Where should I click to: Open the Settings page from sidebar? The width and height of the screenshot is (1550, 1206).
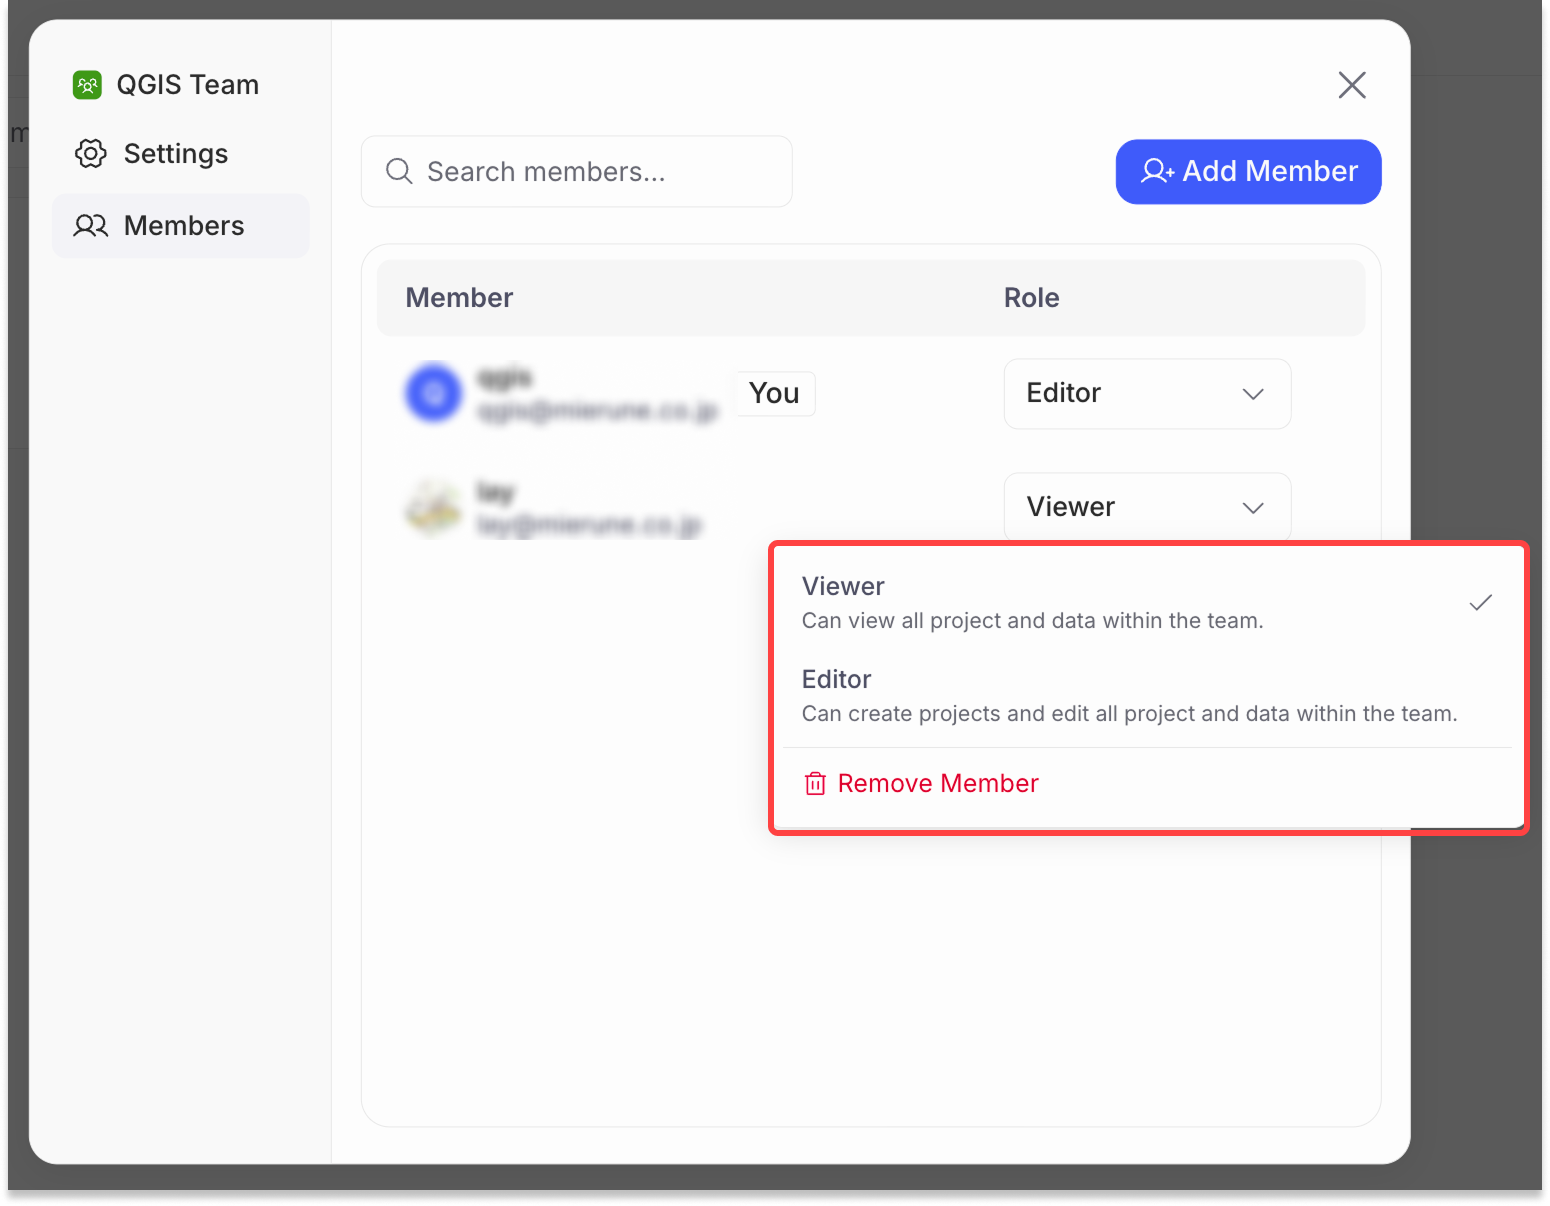(x=175, y=154)
